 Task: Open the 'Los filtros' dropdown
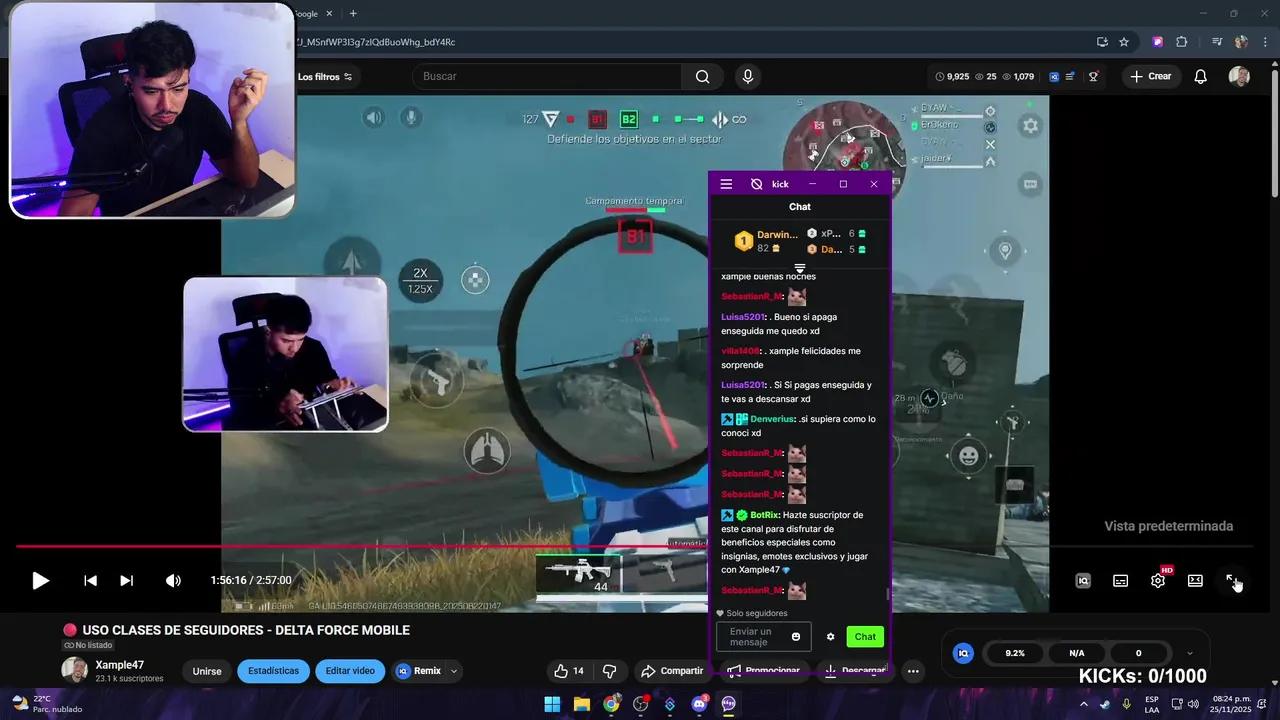pos(326,77)
